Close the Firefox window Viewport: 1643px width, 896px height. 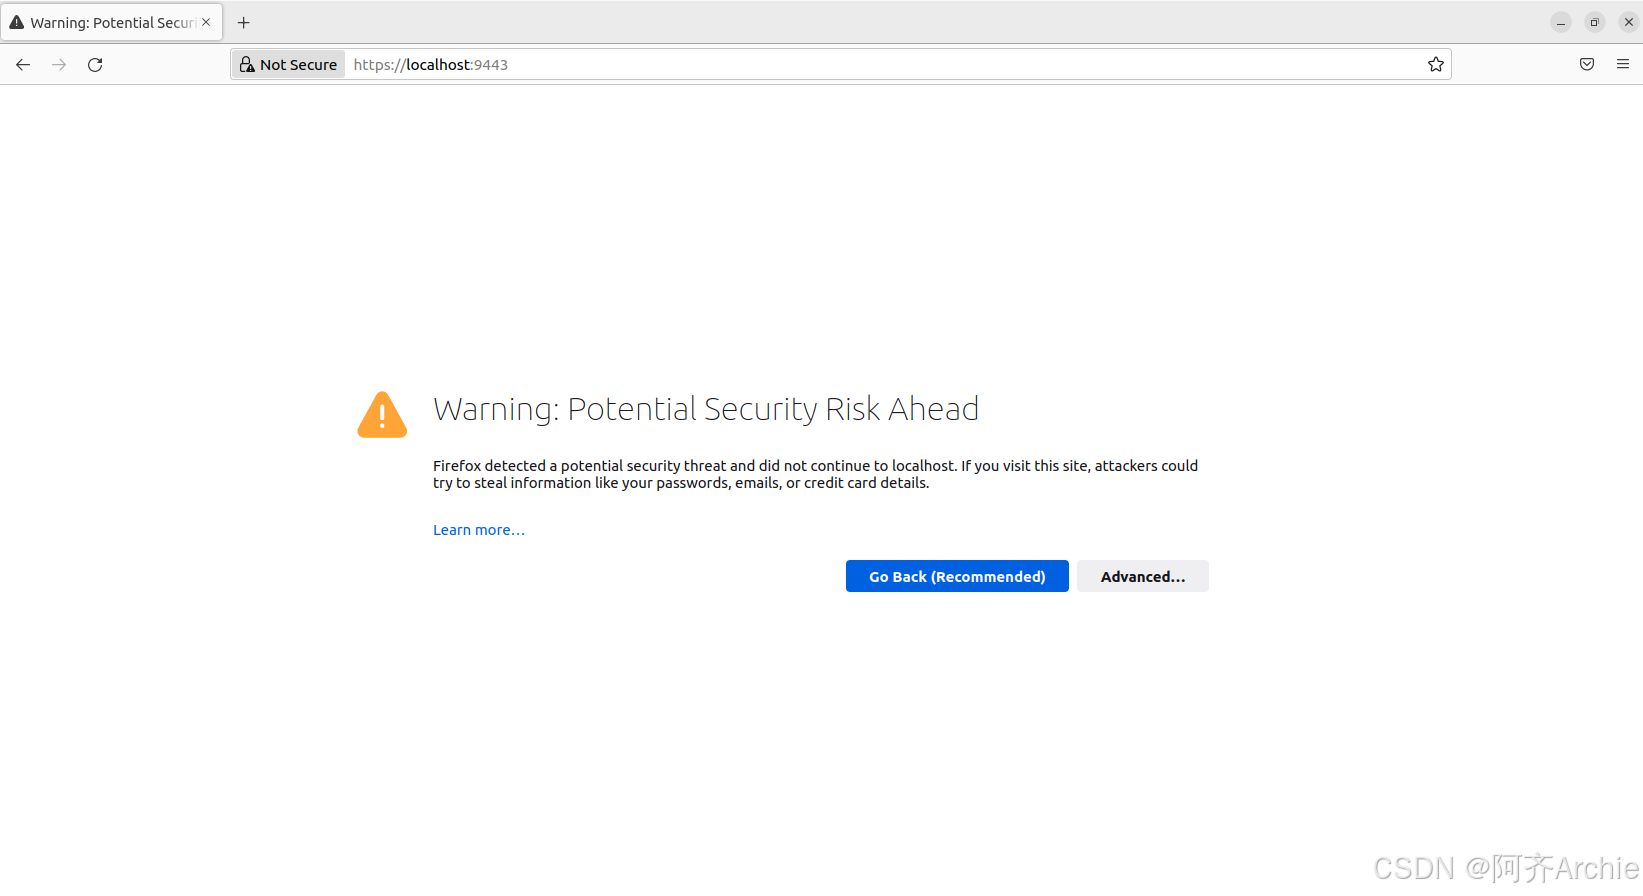[1629, 22]
